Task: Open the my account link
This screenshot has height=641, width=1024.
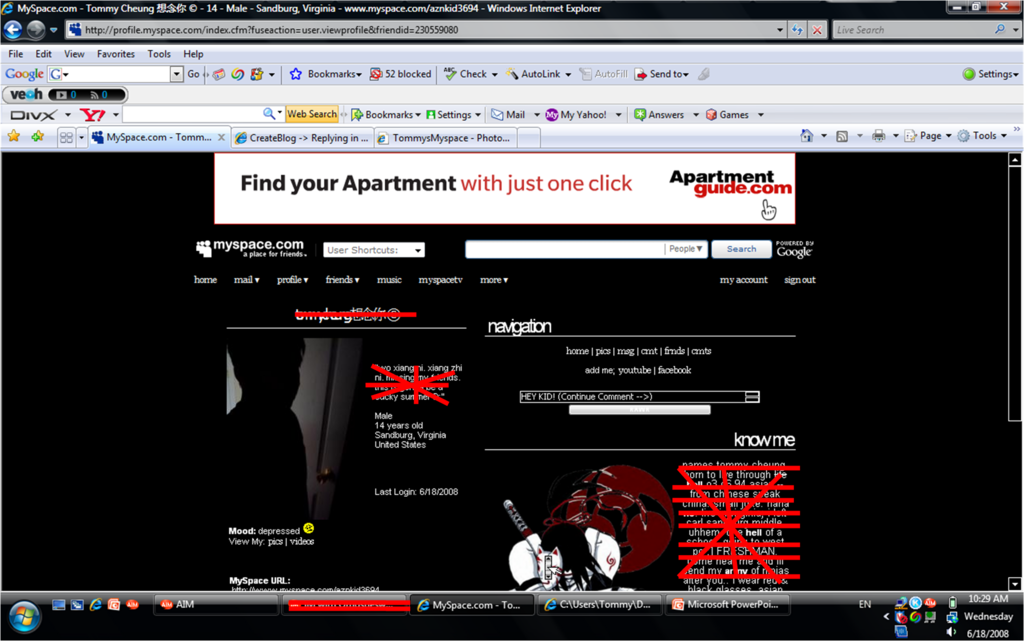Action: [x=743, y=279]
